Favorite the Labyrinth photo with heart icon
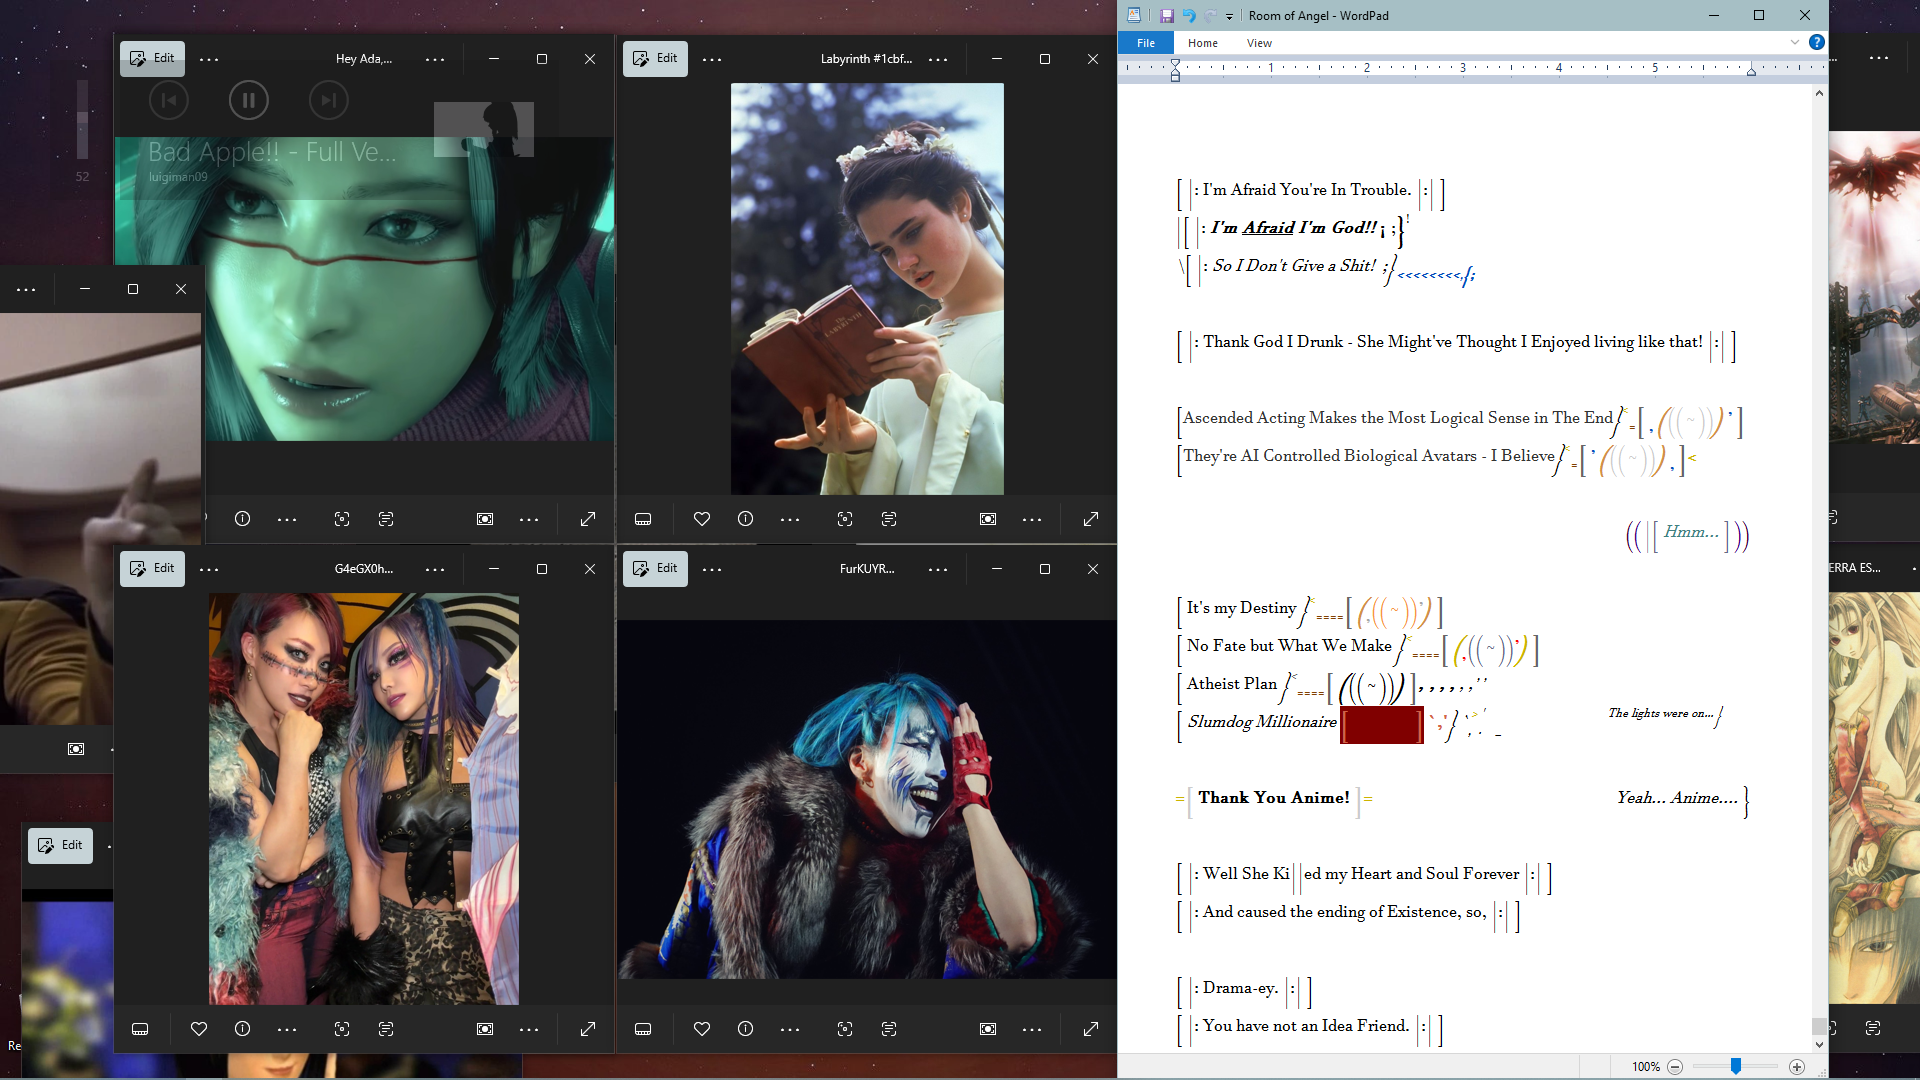 coord(702,519)
